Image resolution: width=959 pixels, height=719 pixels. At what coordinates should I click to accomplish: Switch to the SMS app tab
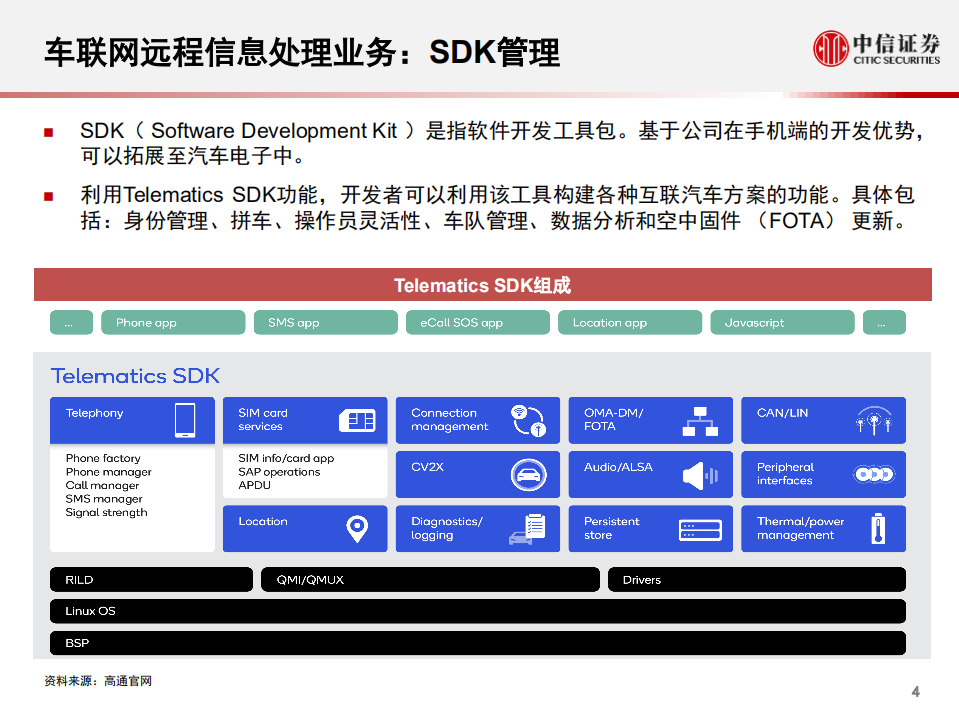tap(325, 322)
